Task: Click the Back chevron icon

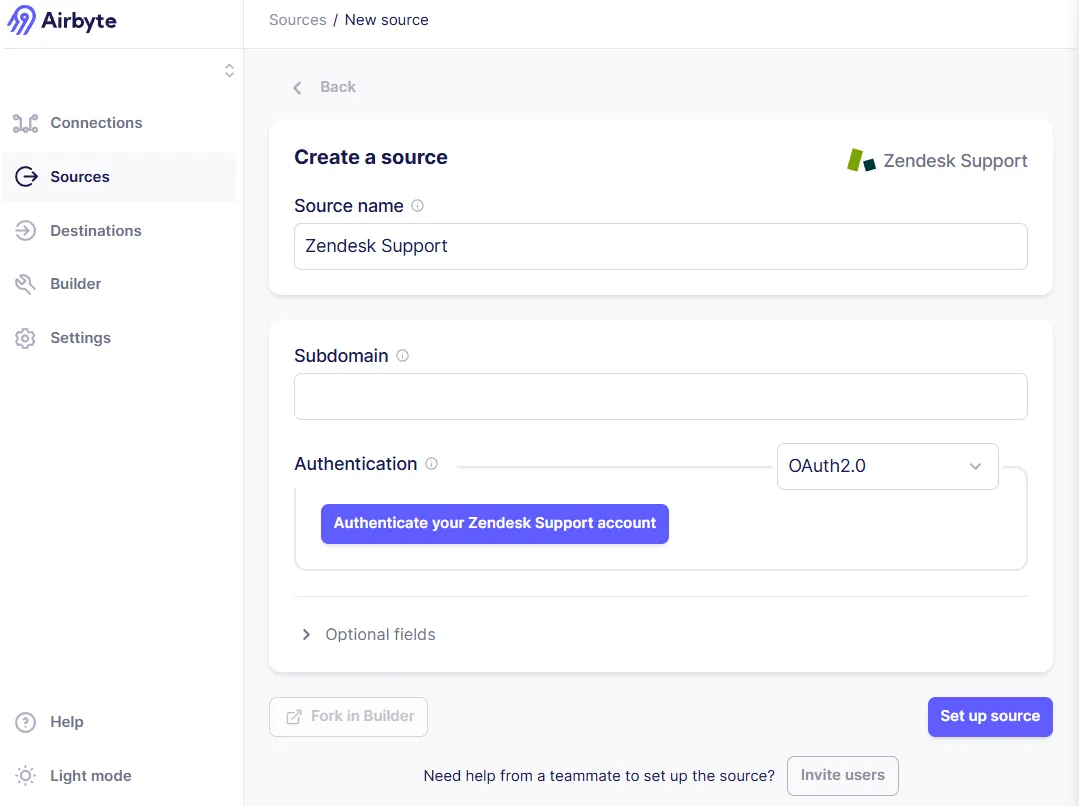Action: coord(297,87)
